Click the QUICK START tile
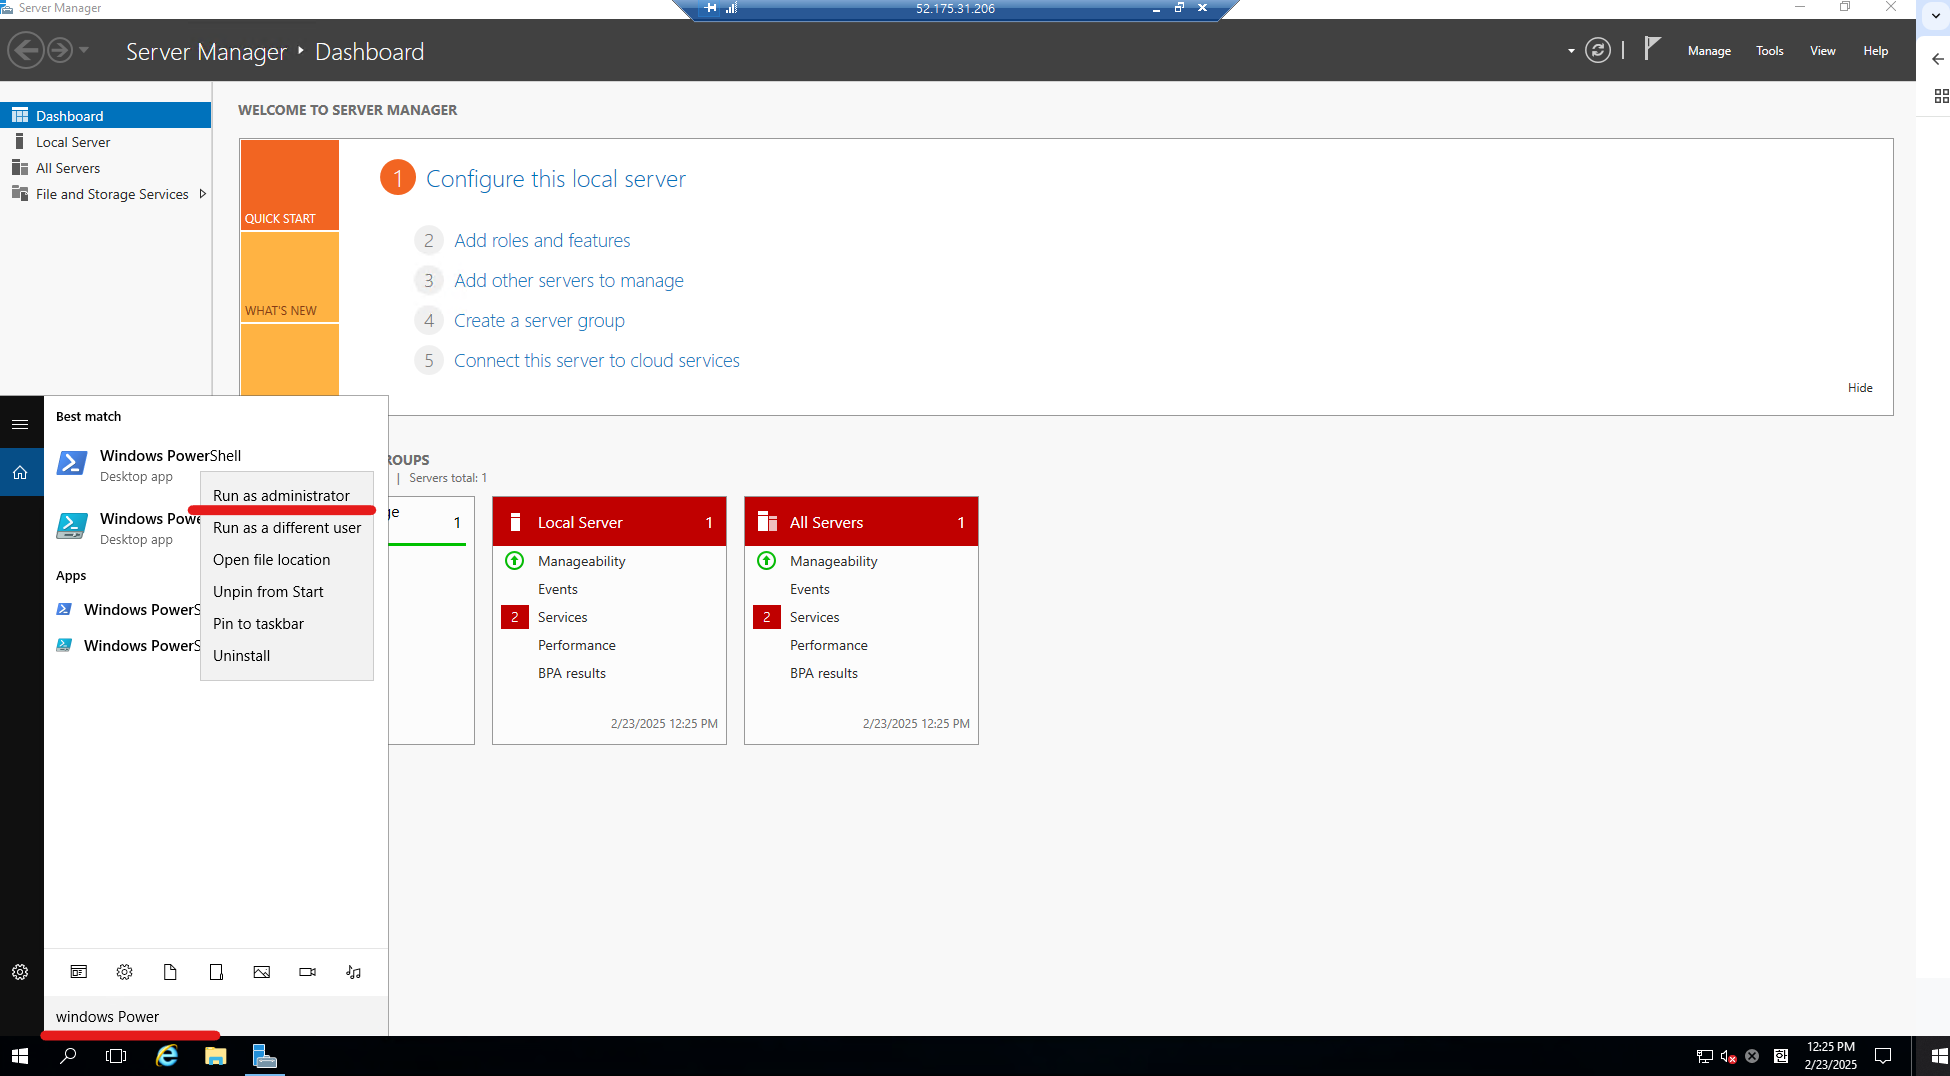The height and width of the screenshot is (1076, 1950). (290, 185)
